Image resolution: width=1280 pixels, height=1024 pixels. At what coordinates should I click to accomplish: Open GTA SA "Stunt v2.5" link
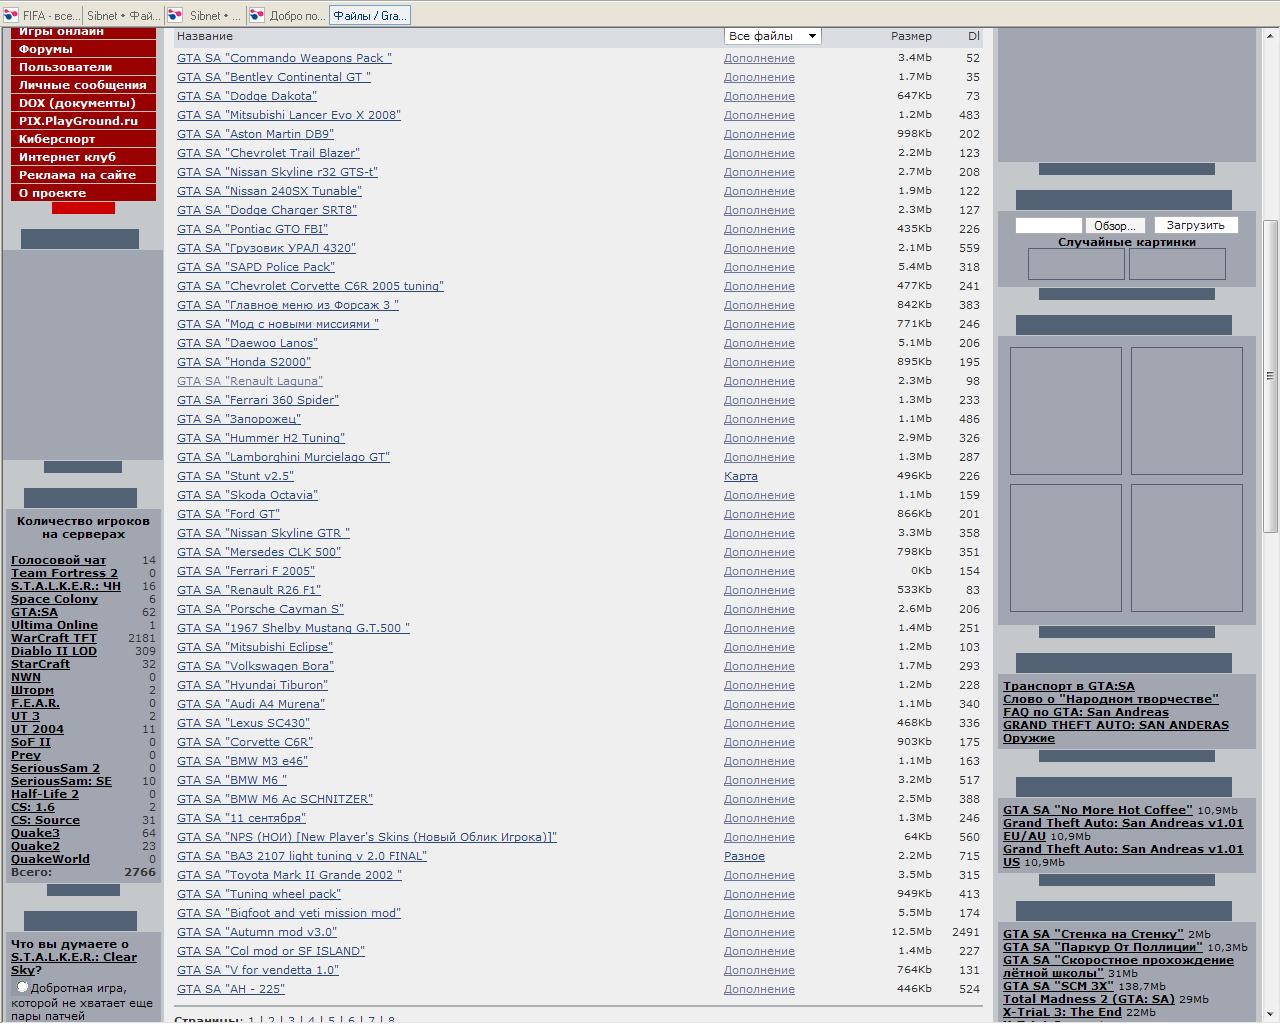click(x=235, y=476)
